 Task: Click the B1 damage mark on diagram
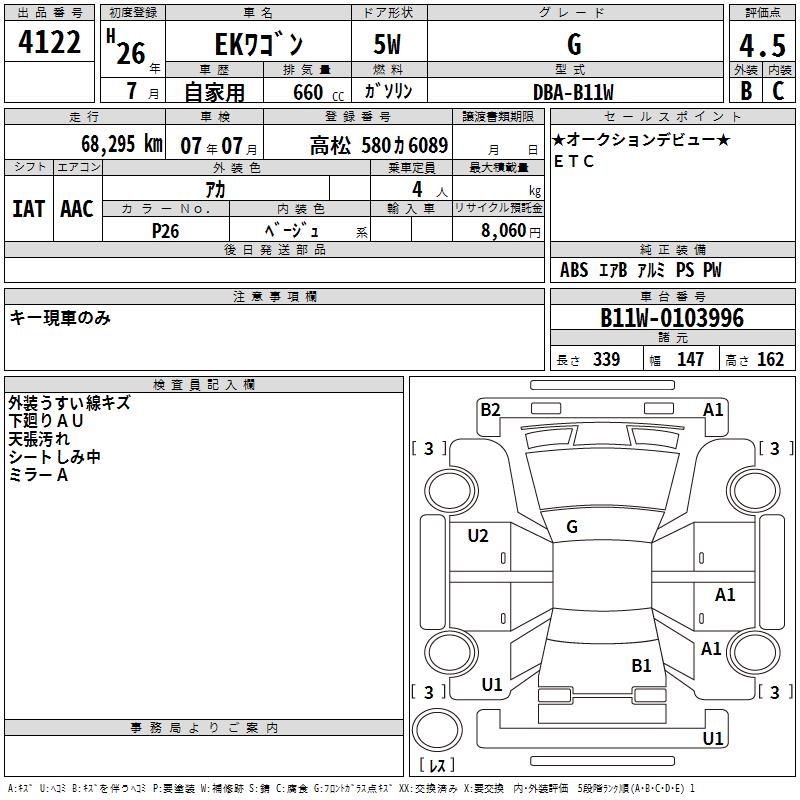(641, 665)
